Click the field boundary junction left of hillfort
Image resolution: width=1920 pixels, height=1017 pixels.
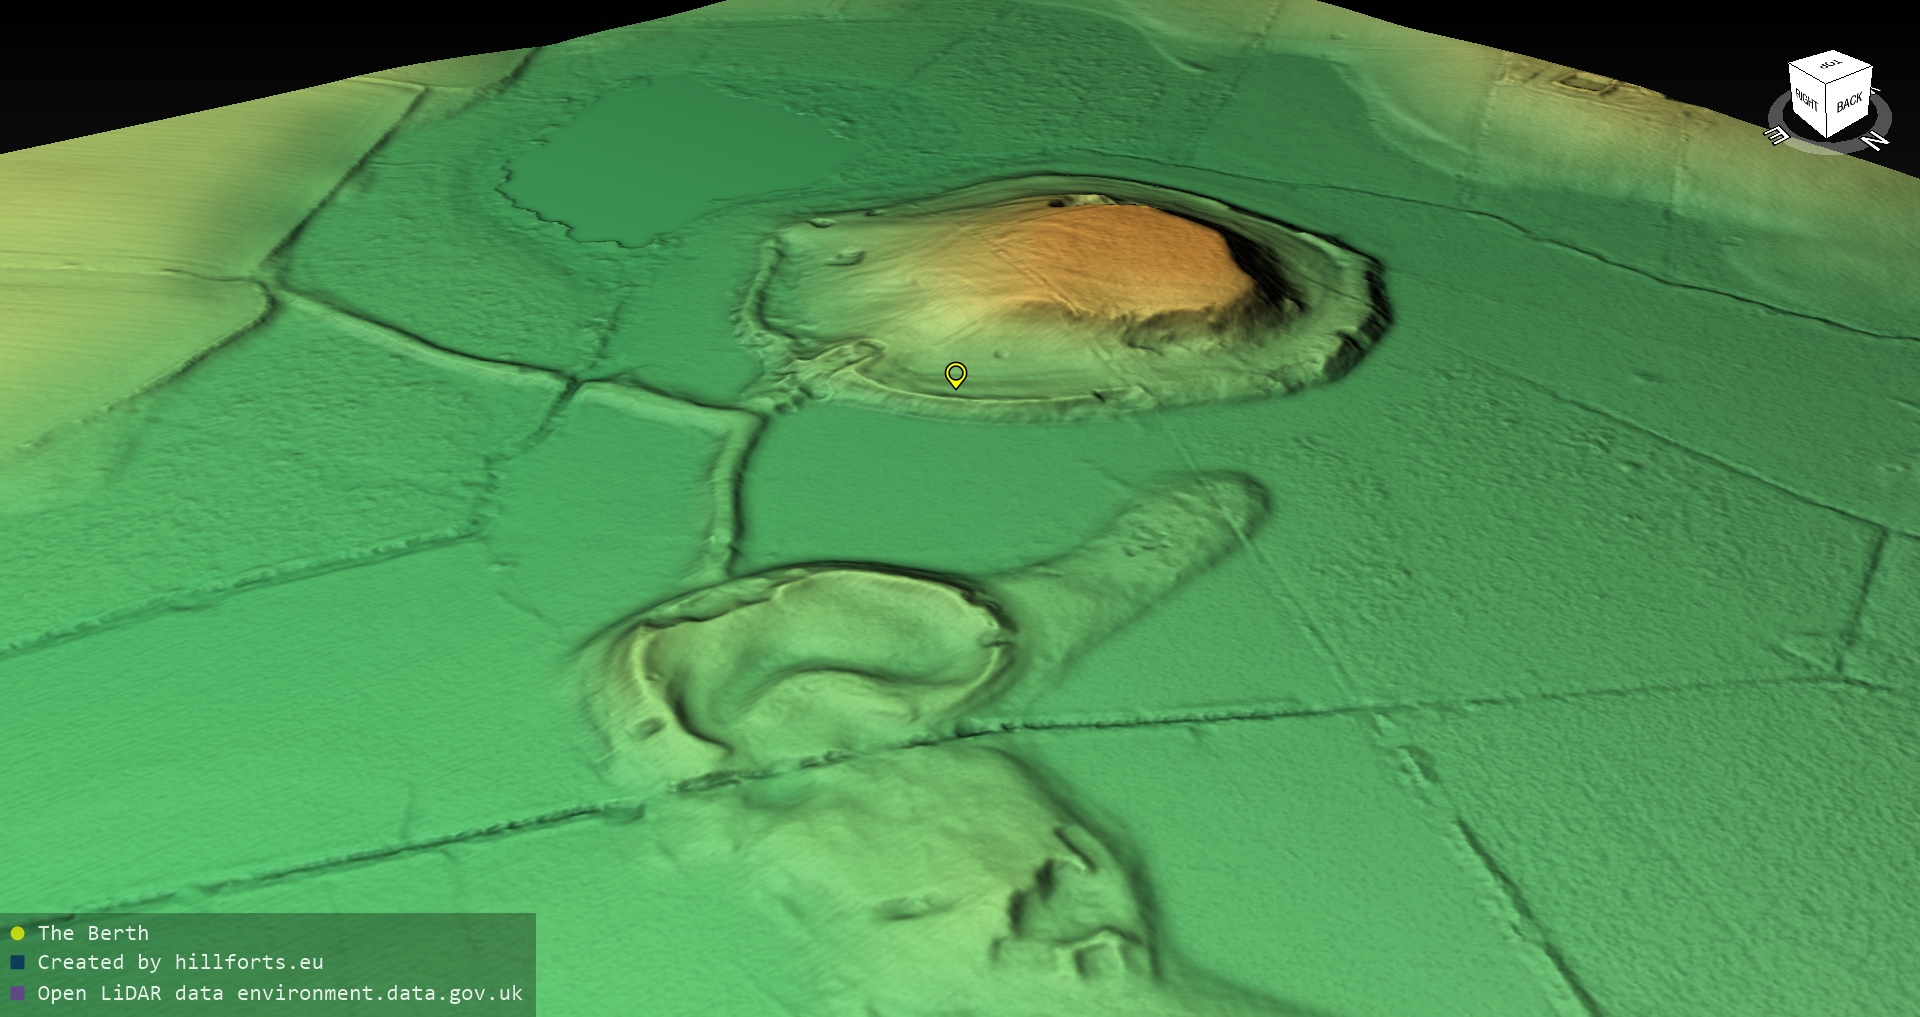coord(573,380)
